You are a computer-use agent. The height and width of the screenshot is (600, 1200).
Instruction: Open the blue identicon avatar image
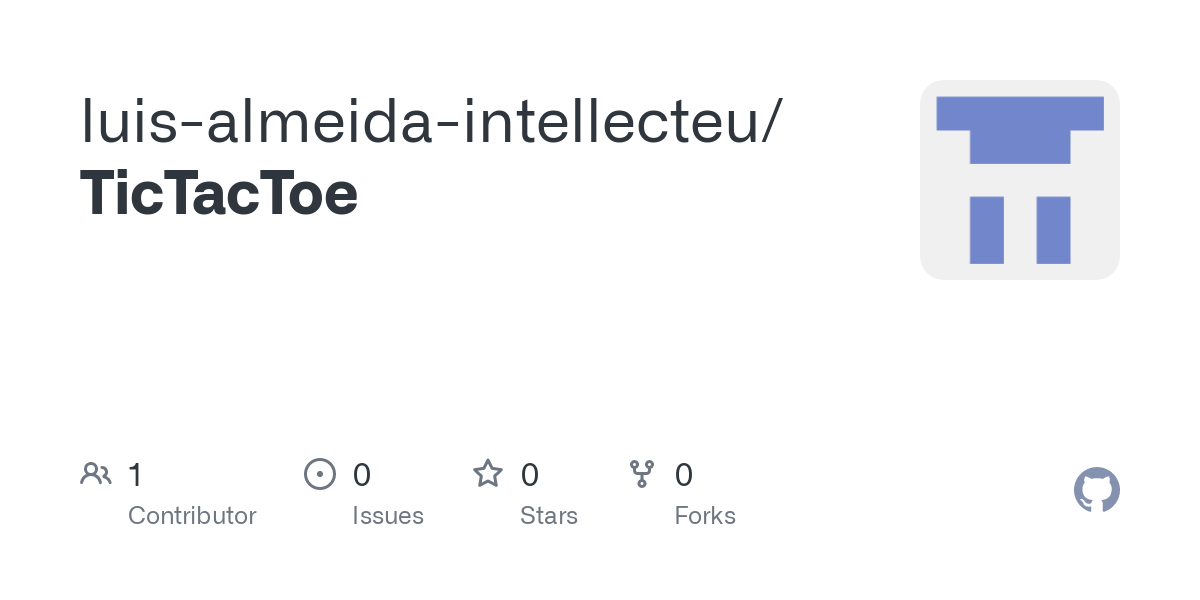(x=1019, y=180)
